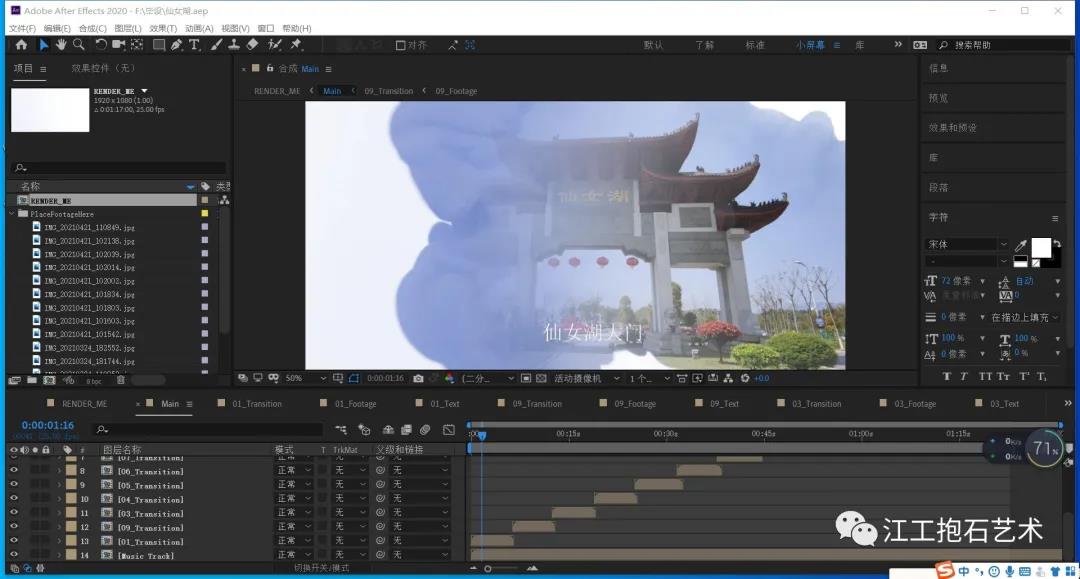The width and height of the screenshot is (1080, 579).
Task: Select the Zoom magnifier tool
Action: tap(79, 45)
